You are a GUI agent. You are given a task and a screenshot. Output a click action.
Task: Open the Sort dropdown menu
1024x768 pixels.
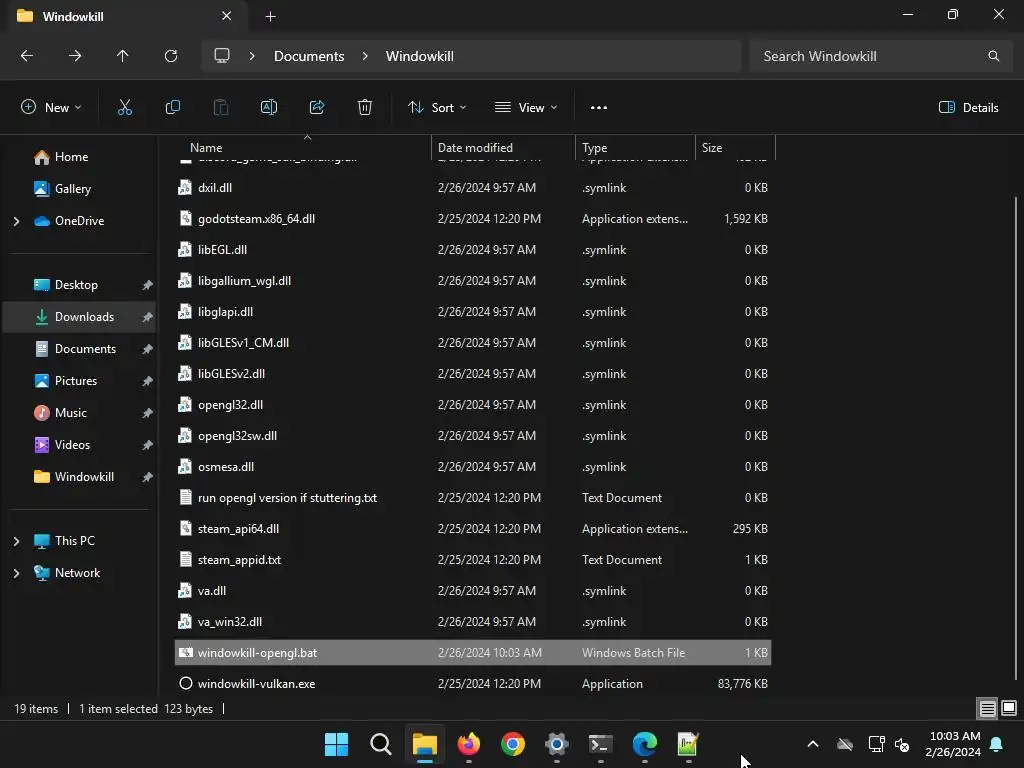pos(437,108)
